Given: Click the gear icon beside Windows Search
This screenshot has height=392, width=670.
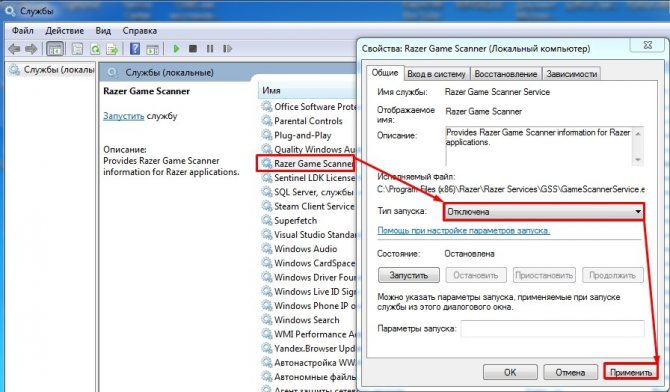Looking at the screenshot, I should click(267, 320).
